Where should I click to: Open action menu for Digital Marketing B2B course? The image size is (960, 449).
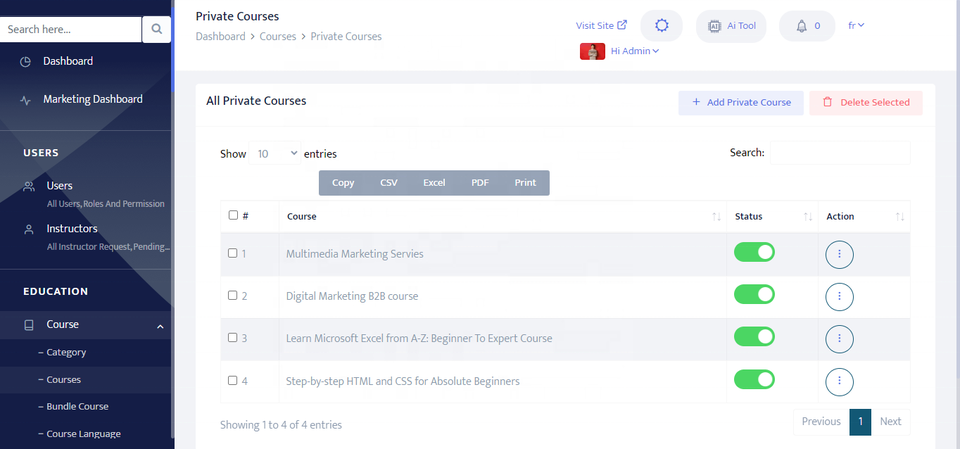[839, 296]
